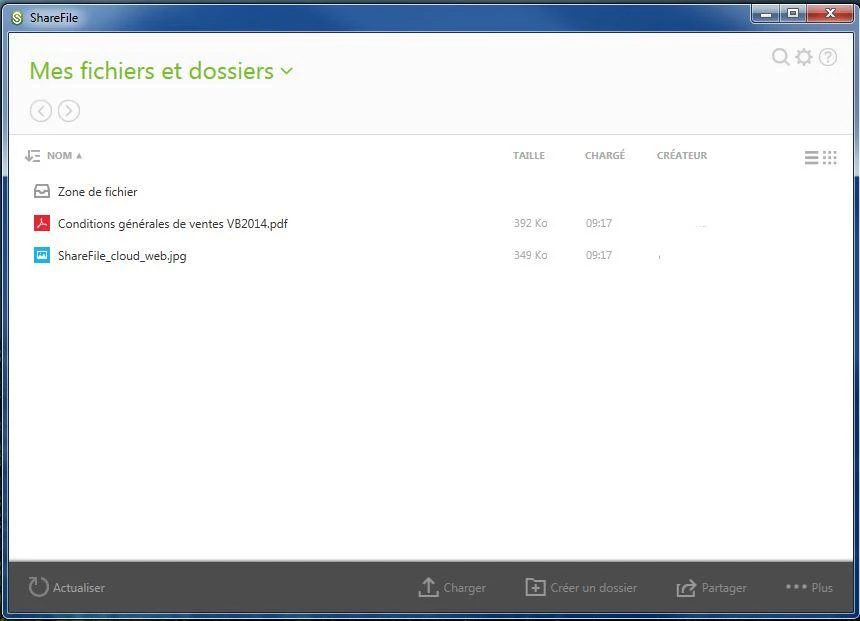Sort by the TAILLE column header
Screen dimensions: 860x621
coord(529,155)
